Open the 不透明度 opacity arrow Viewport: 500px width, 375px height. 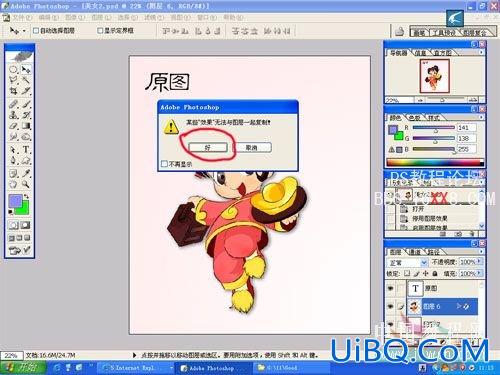(x=479, y=262)
